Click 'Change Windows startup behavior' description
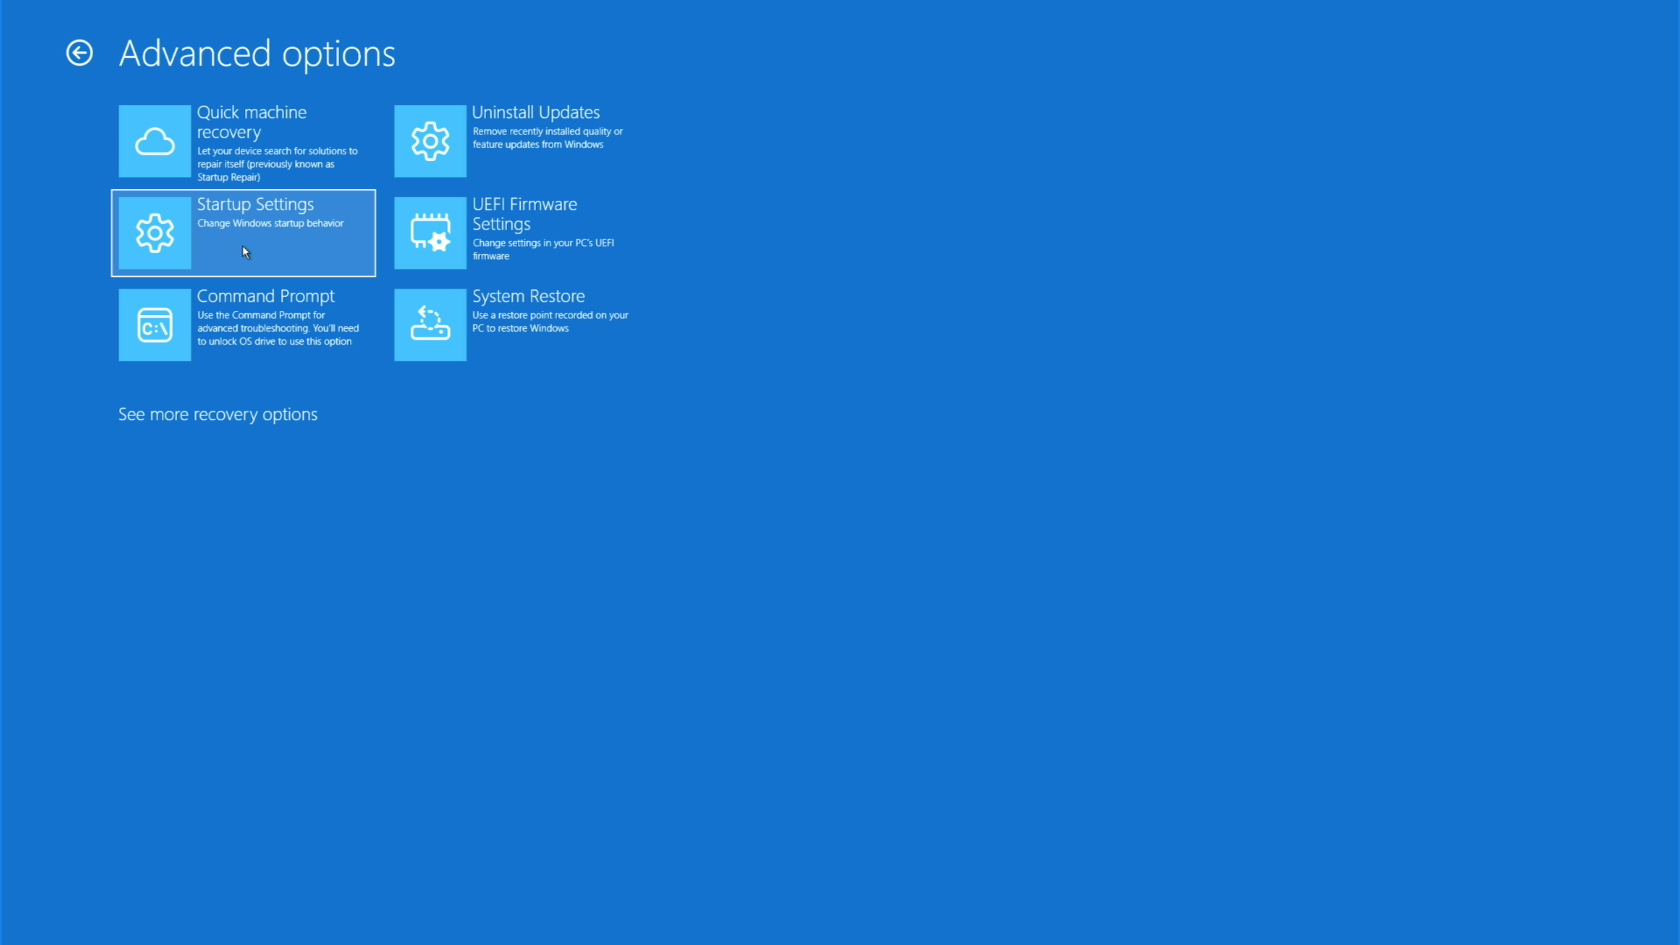1680x945 pixels. (270, 223)
